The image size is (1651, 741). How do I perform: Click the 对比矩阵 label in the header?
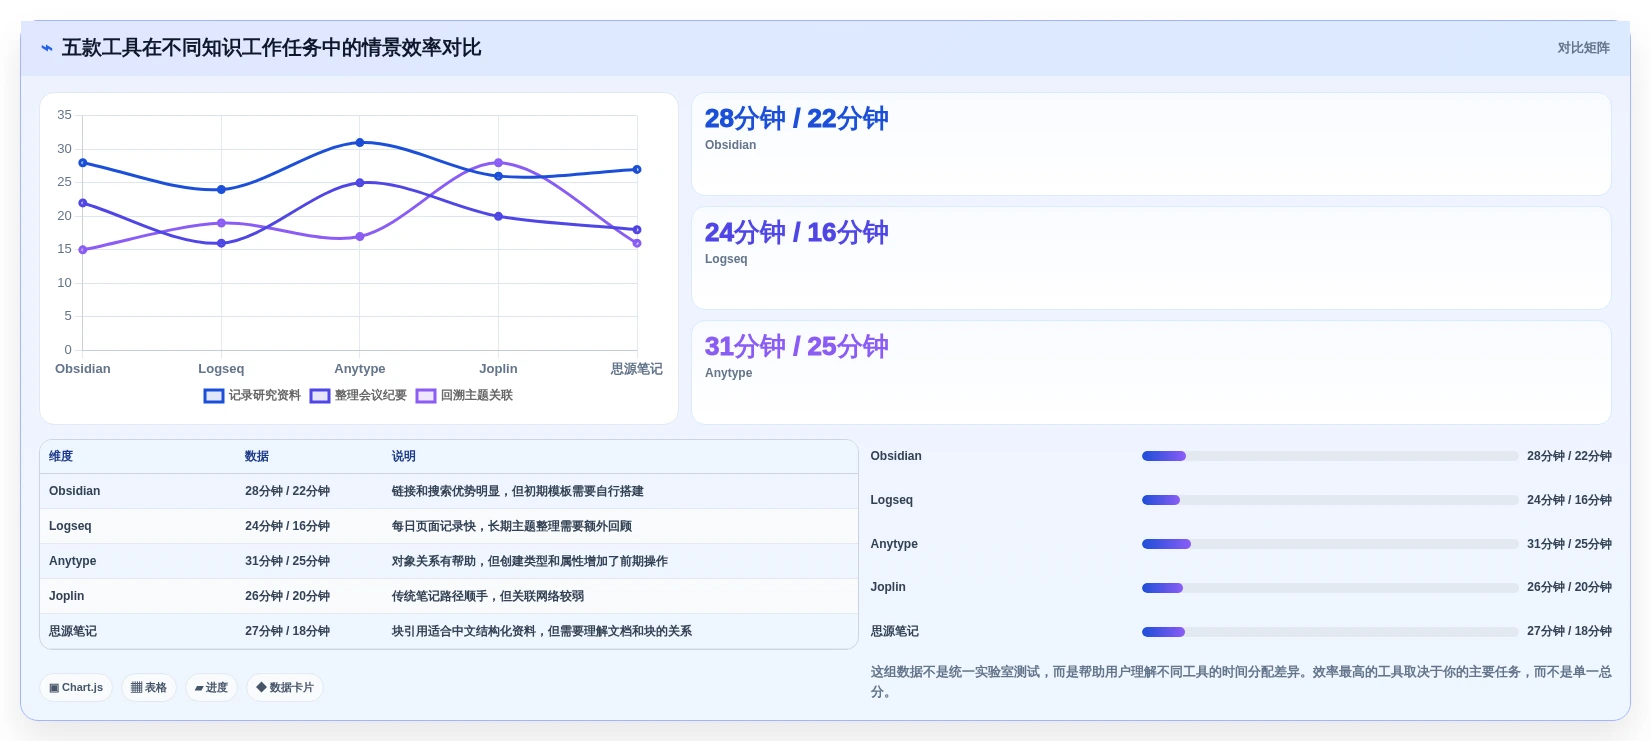click(1583, 48)
